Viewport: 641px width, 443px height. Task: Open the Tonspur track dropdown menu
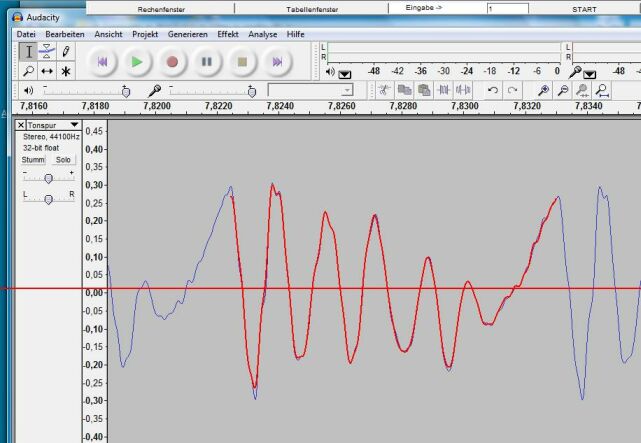point(74,125)
